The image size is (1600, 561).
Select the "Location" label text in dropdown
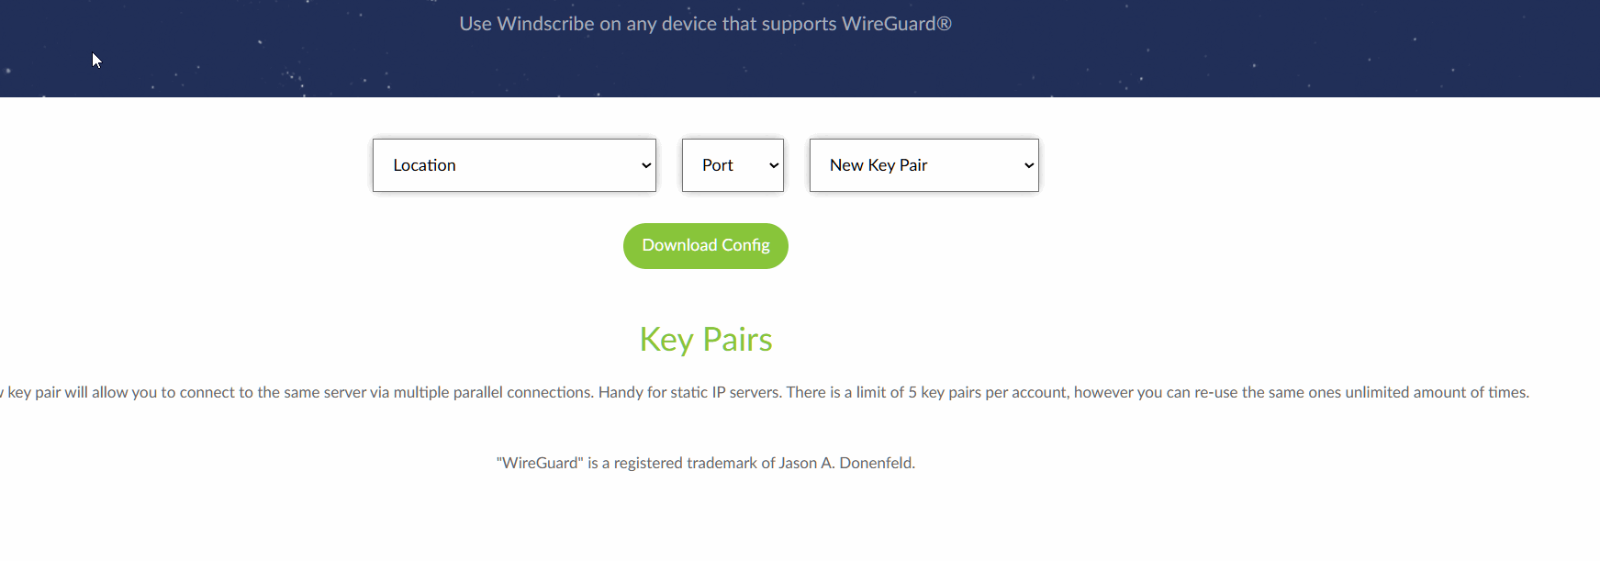click(x=424, y=165)
